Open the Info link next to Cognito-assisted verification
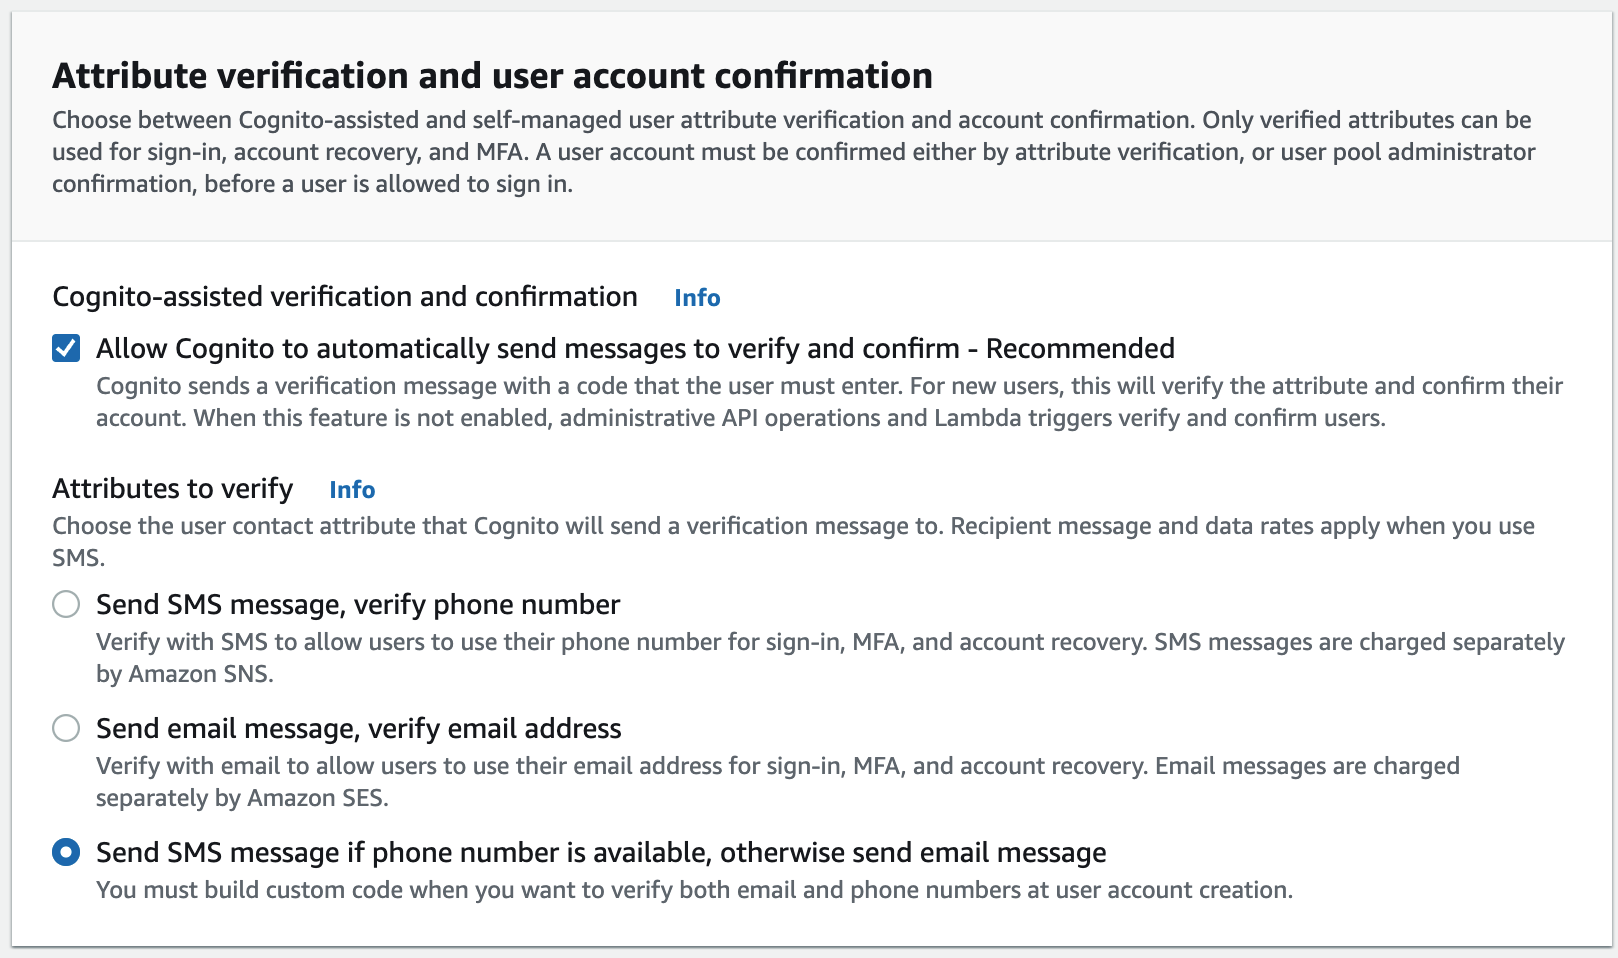This screenshot has width=1618, height=958. 697,297
